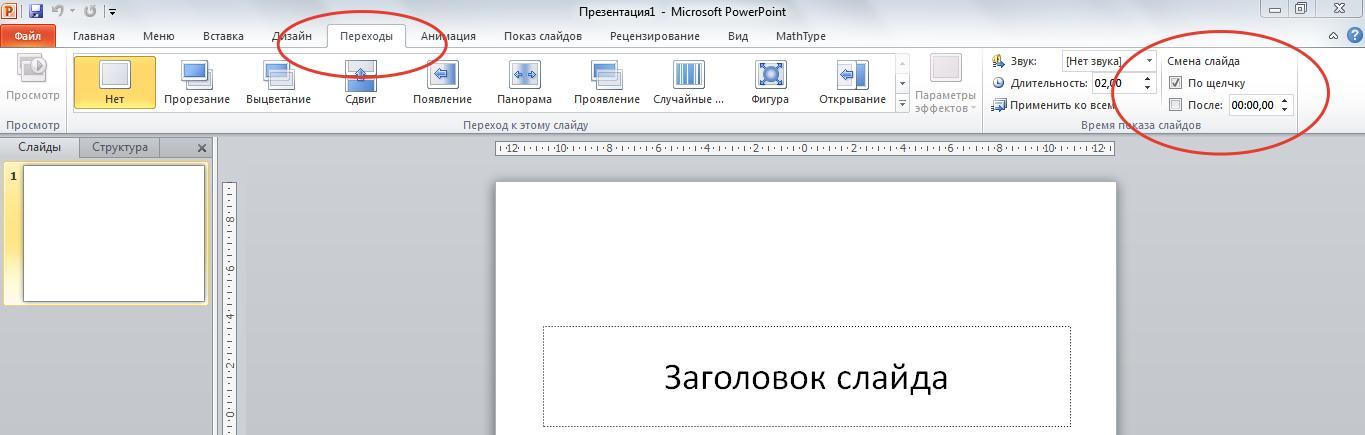1365x435 pixels.
Task: Apply the 'Выцветание' transition
Action: click(x=278, y=82)
